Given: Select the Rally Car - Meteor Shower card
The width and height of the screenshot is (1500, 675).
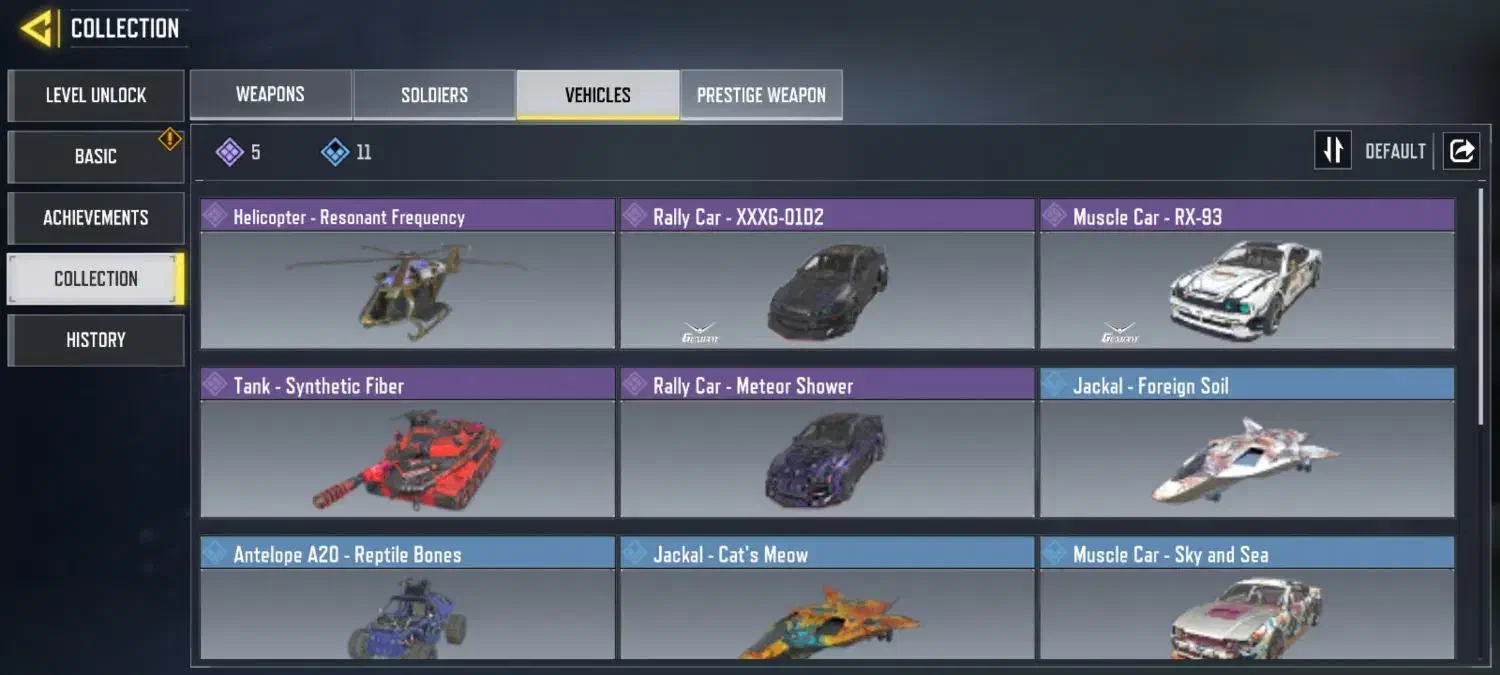Looking at the screenshot, I should click(827, 443).
